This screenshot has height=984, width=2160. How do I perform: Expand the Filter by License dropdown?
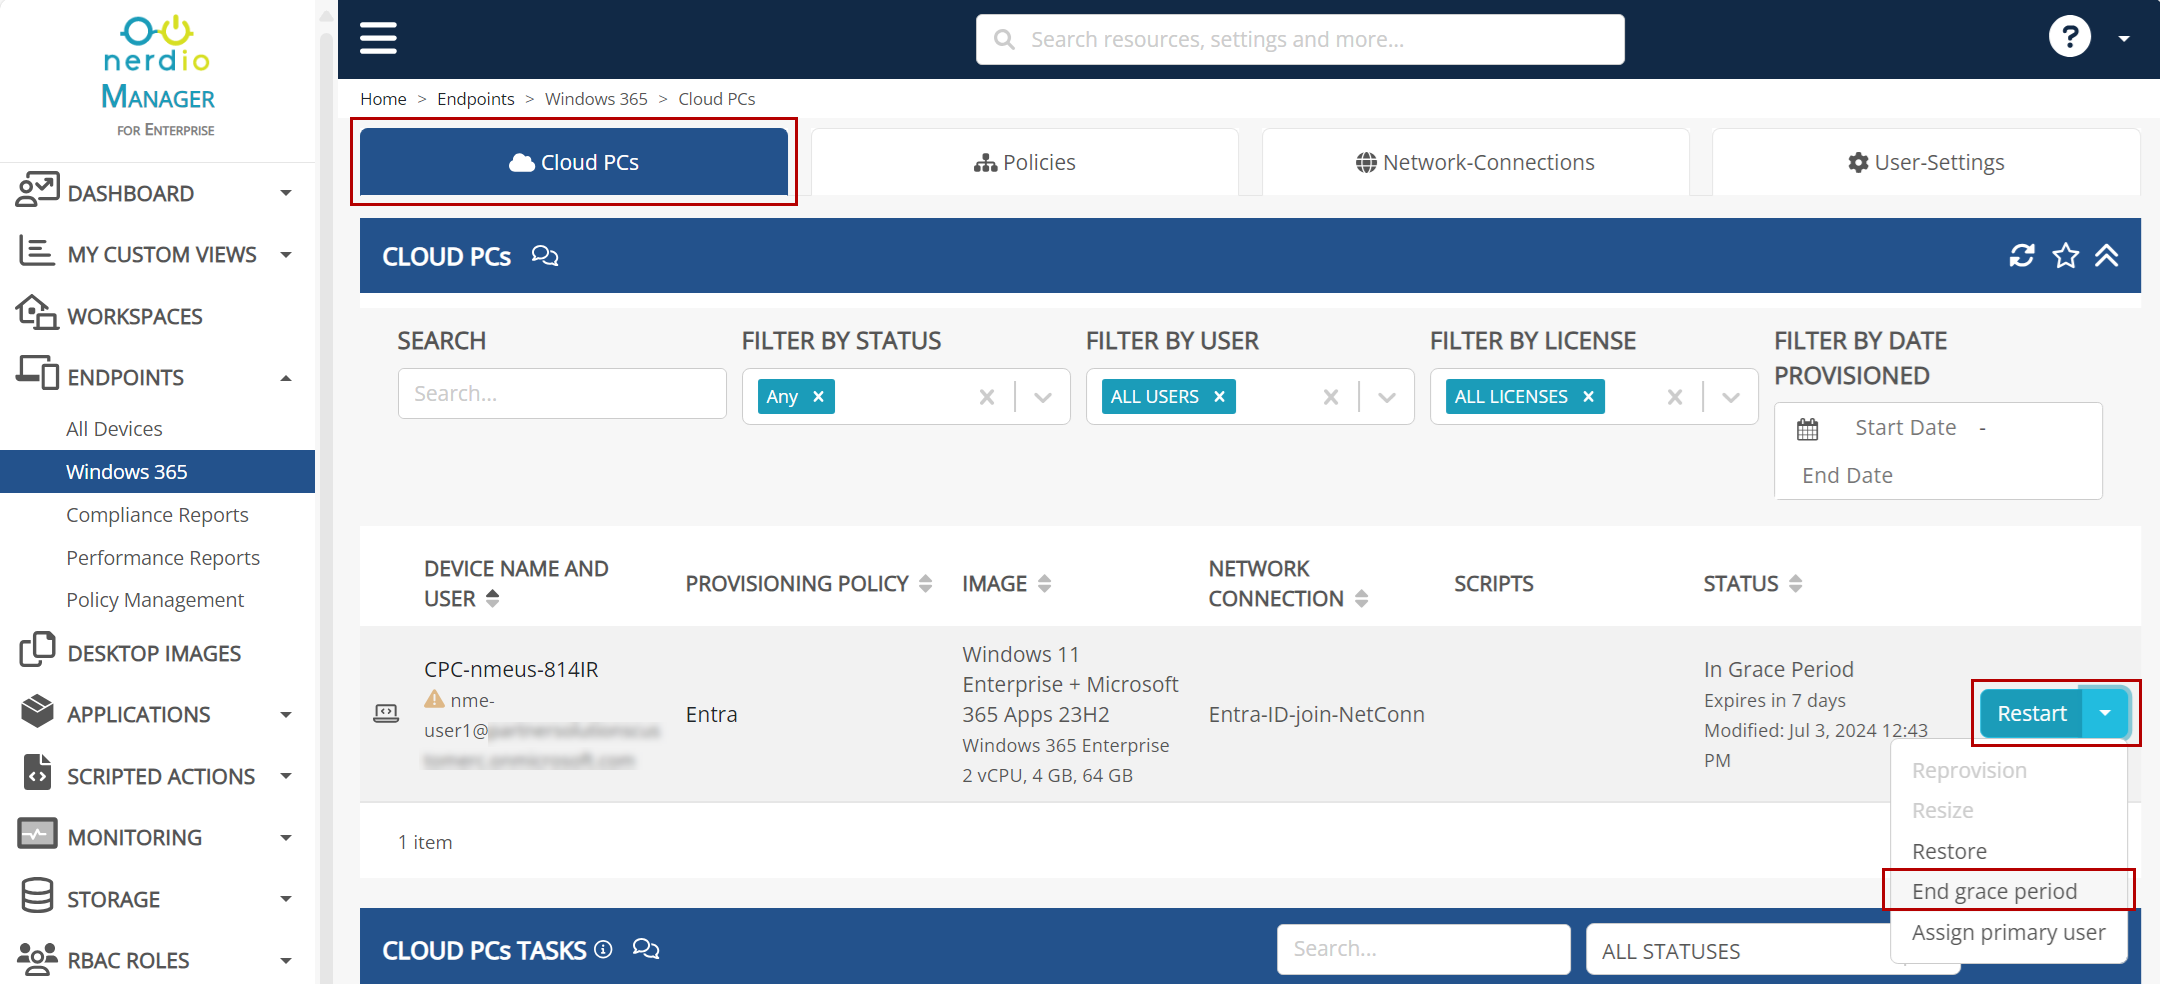1731,397
